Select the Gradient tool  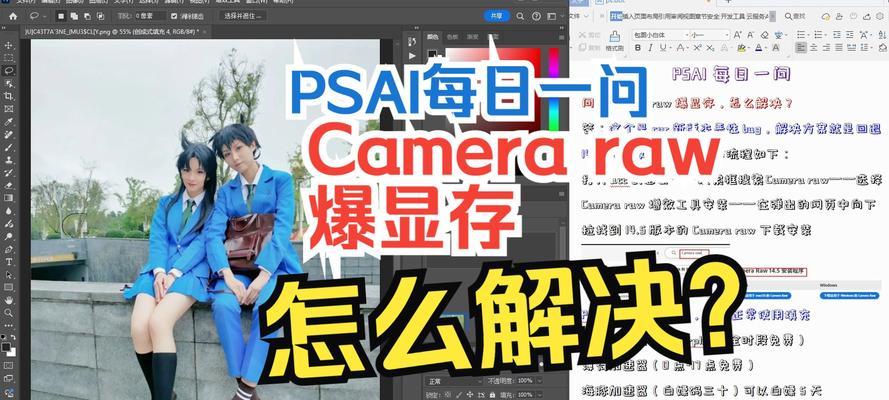(x=9, y=198)
